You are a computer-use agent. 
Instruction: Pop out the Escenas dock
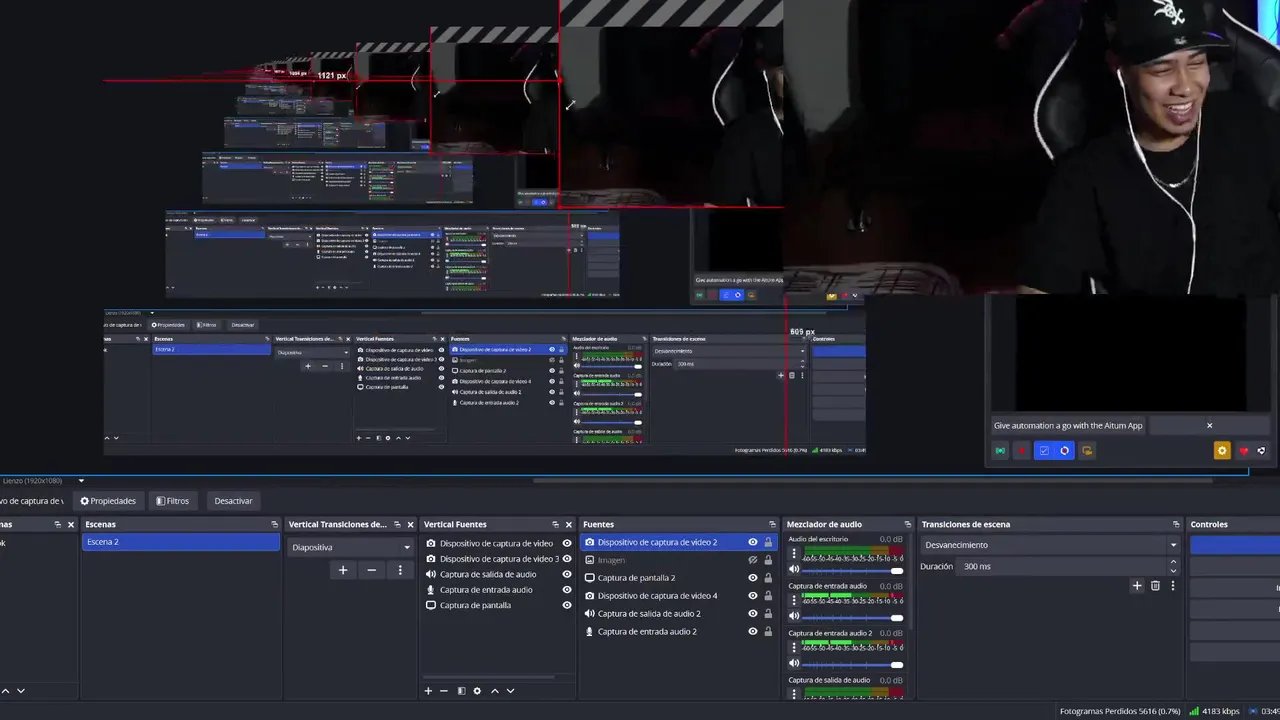tap(274, 524)
